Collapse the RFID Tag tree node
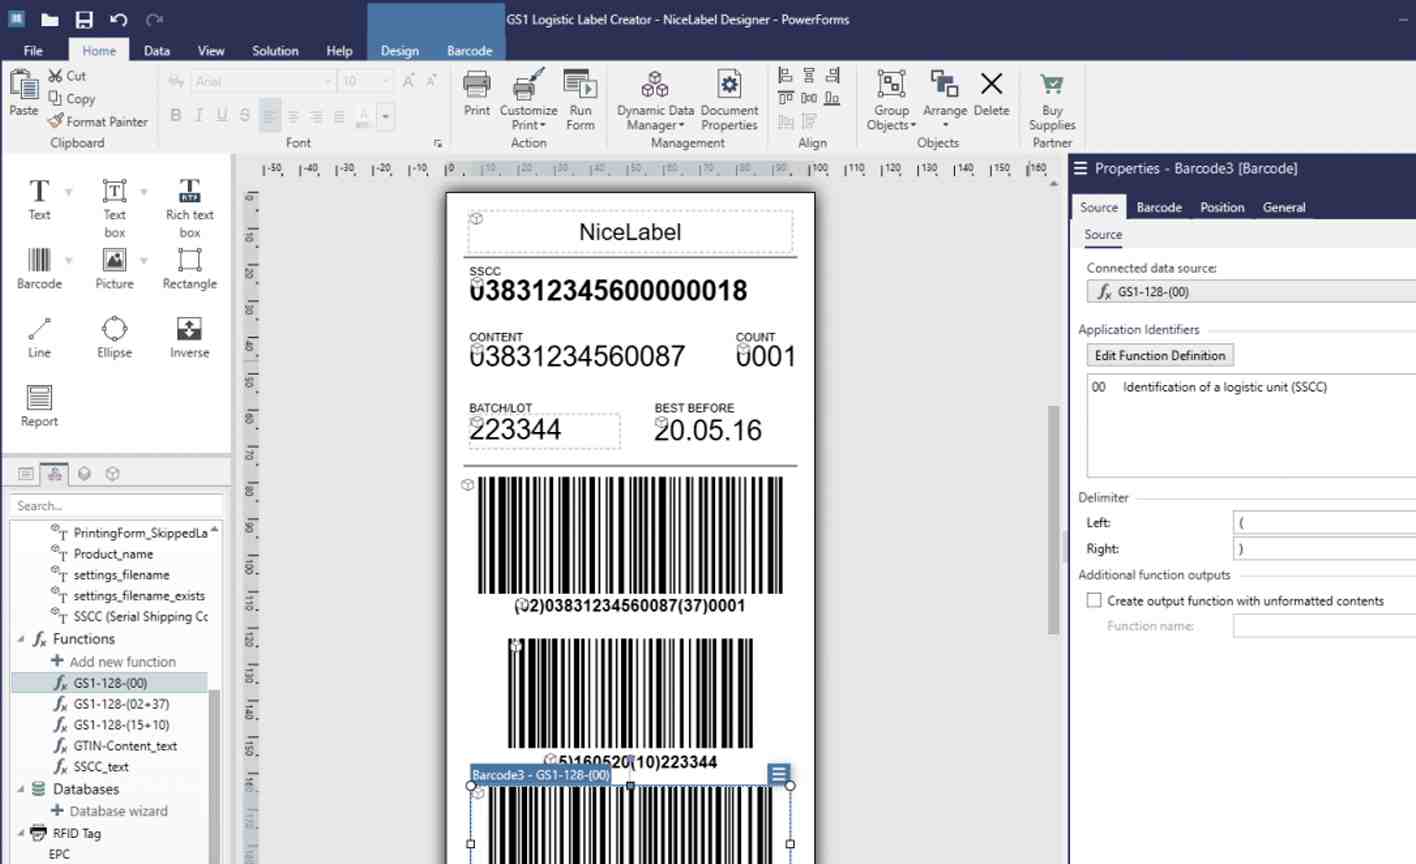Image resolution: width=1416 pixels, height=864 pixels. pyautogui.click(x=21, y=833)
